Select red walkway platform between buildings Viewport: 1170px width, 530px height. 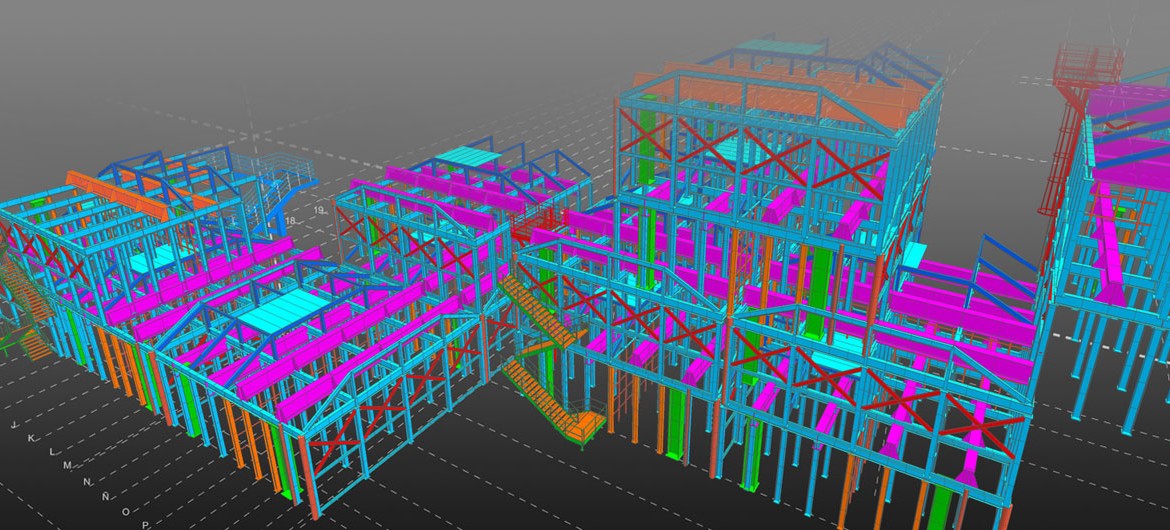530,225
